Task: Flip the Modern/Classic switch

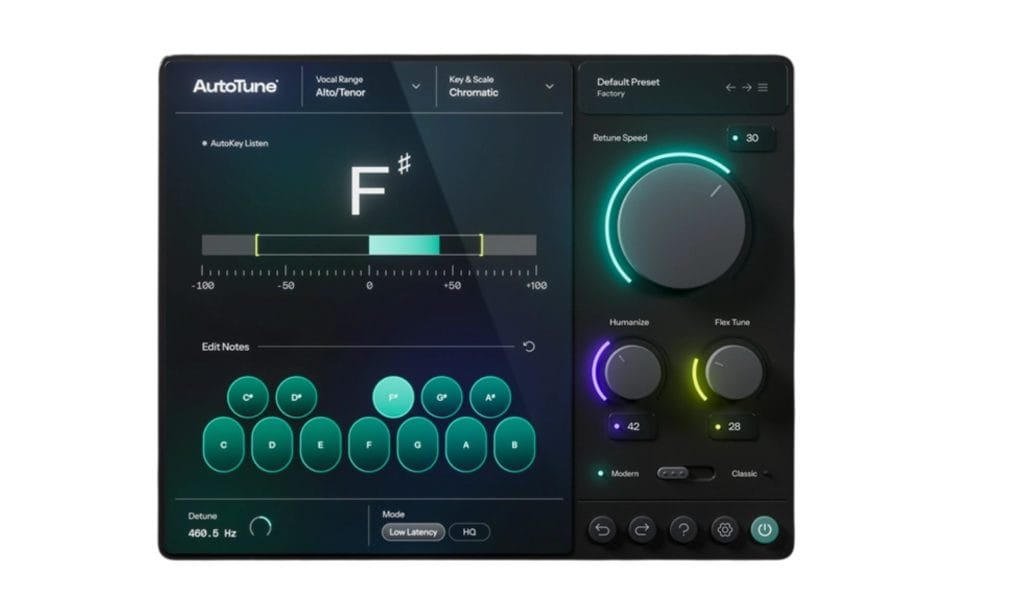Action: [x=685, y=473]
